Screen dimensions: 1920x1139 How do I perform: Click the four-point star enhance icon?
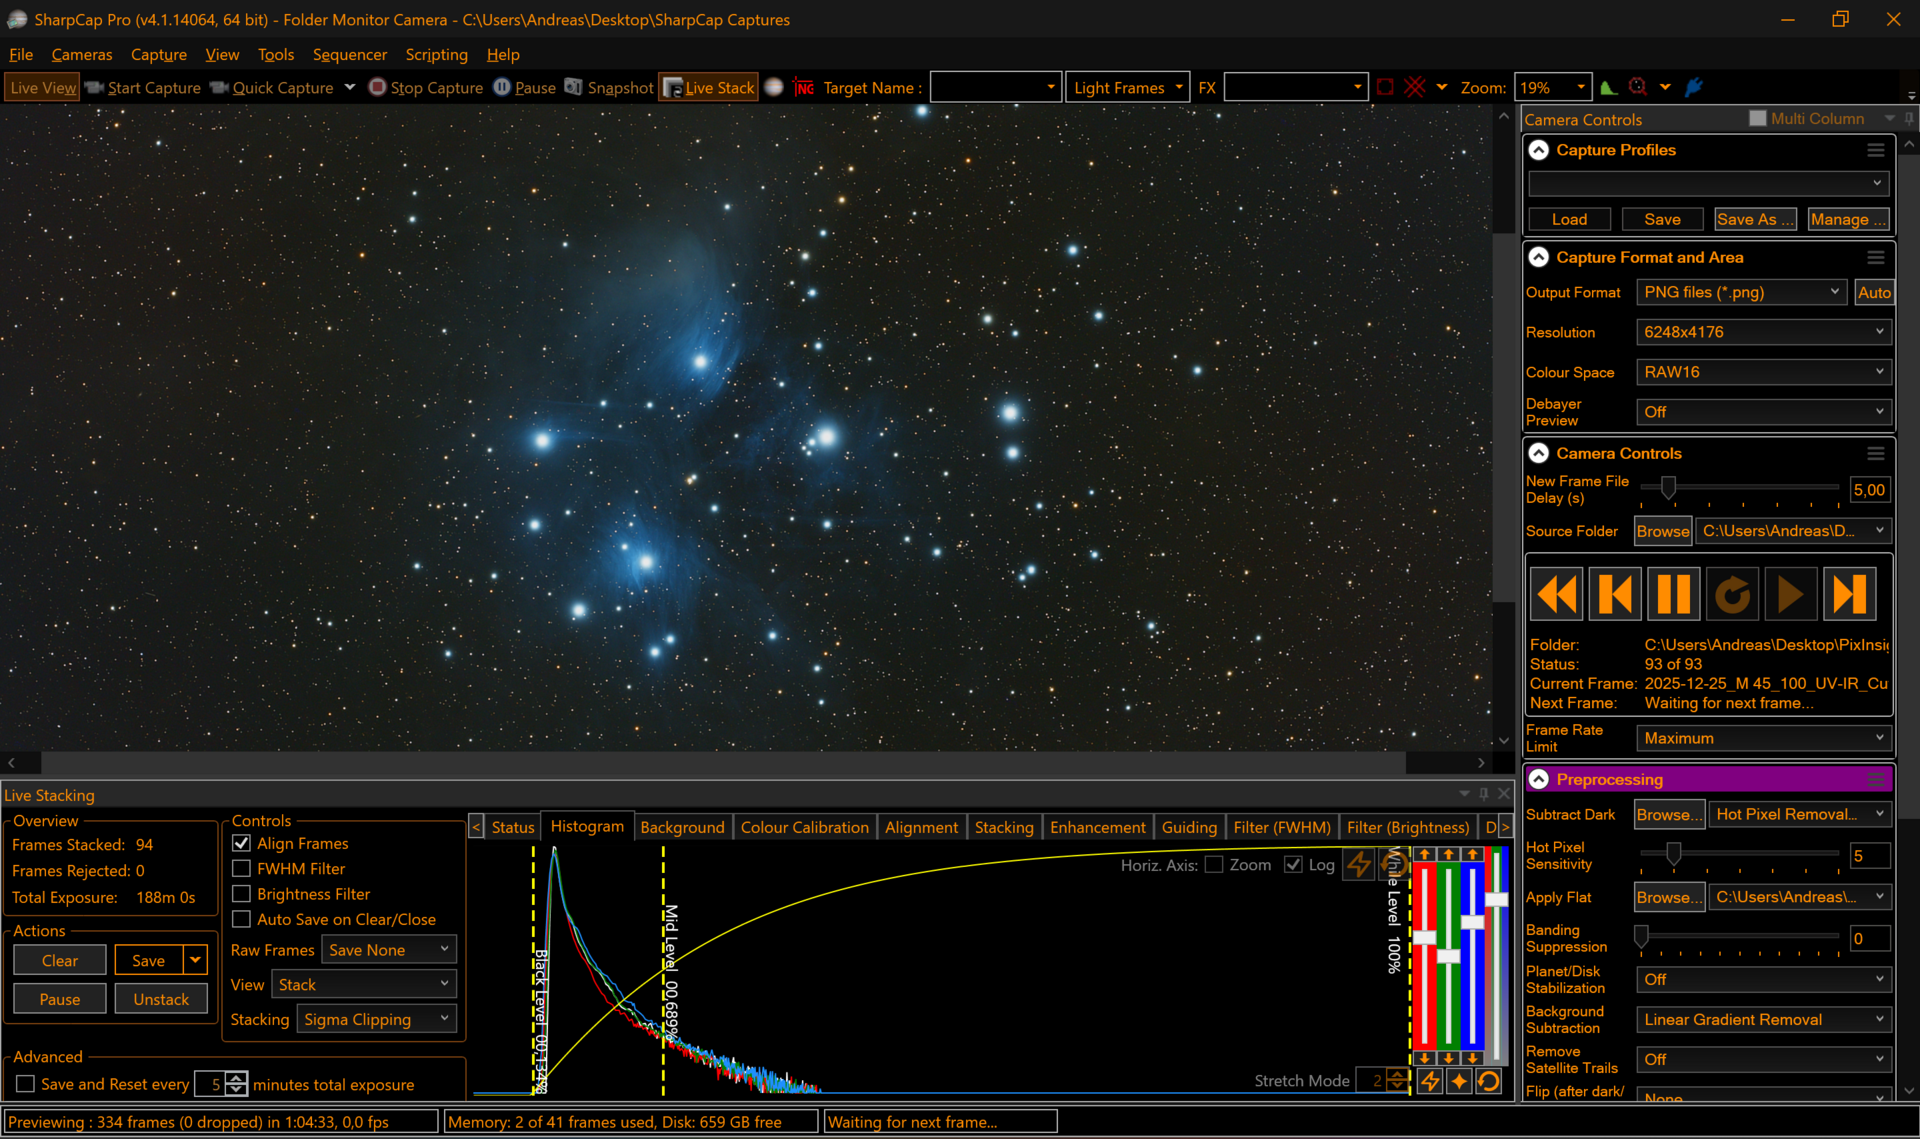tap(1459, 1081)
